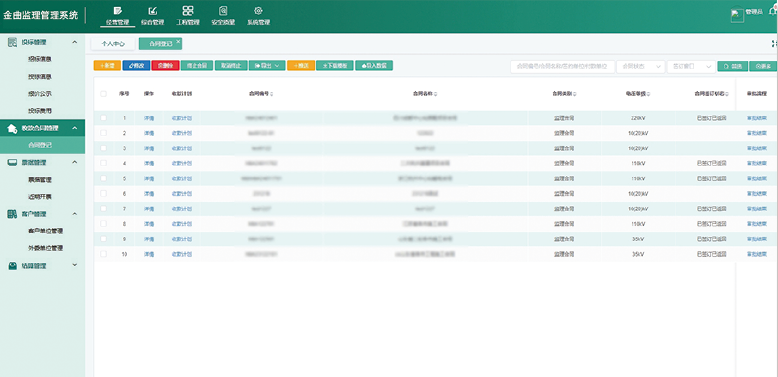This screenshot has width=778, height=377.
Task: Click the contract search input field
Action: pos(563,66)
